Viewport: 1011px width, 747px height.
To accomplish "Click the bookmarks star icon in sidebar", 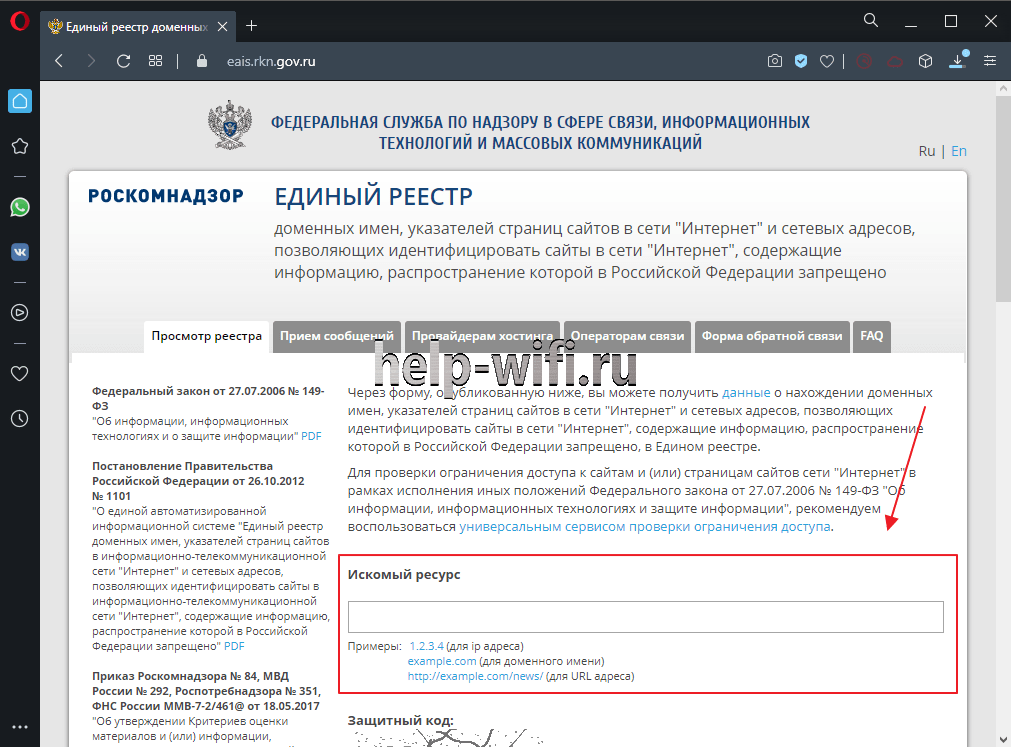I will pos(19,146).
